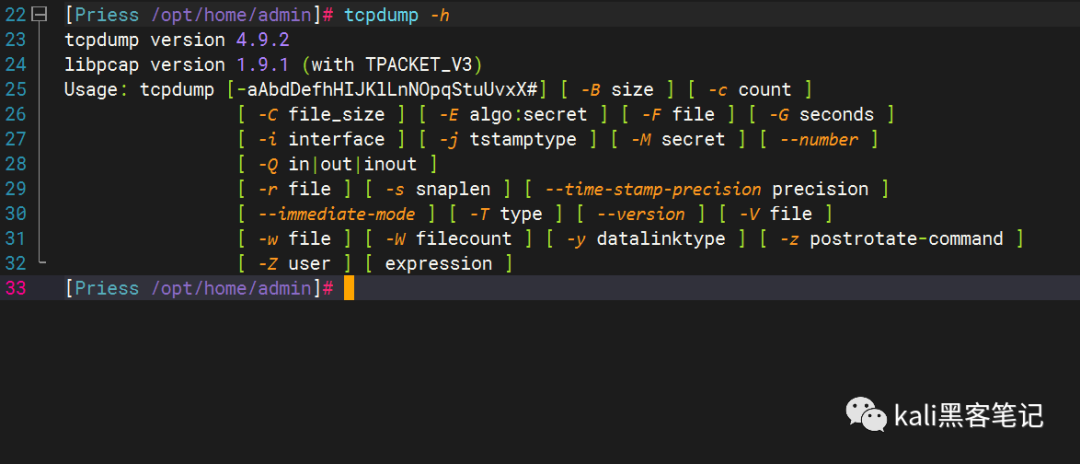Click the word 'user' on line 32
This screenshot has width=1080, height=464.
tap(309, 263)
